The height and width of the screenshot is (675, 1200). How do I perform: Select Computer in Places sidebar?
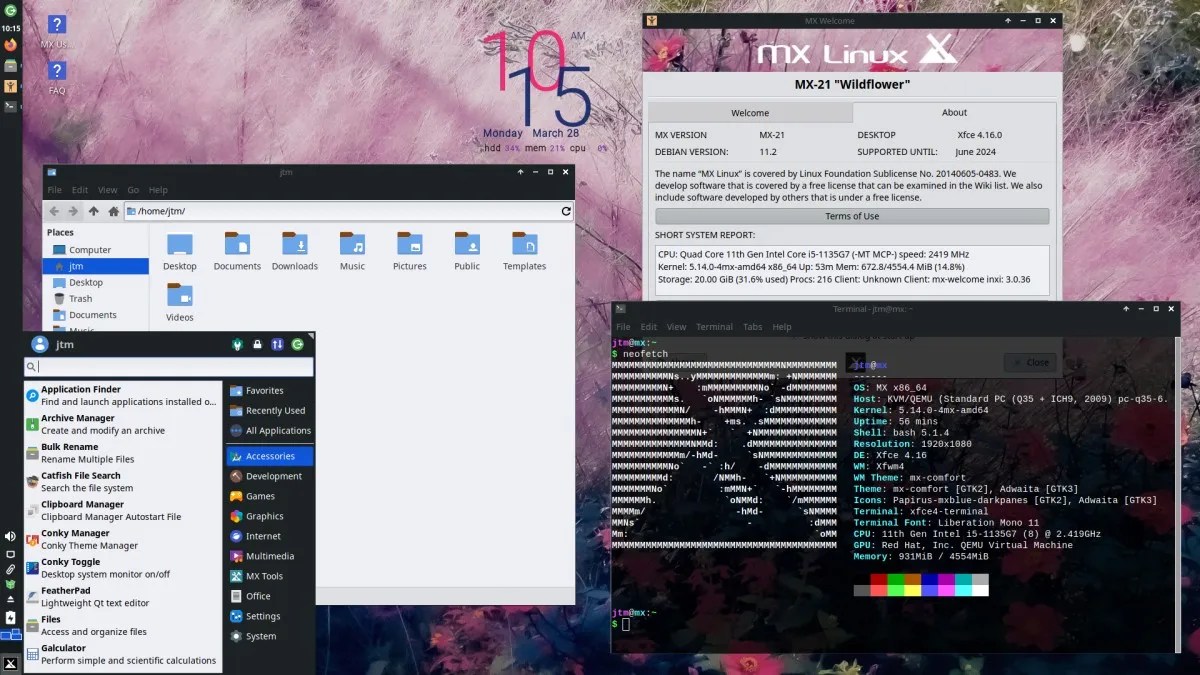click(x=95, y=250)
